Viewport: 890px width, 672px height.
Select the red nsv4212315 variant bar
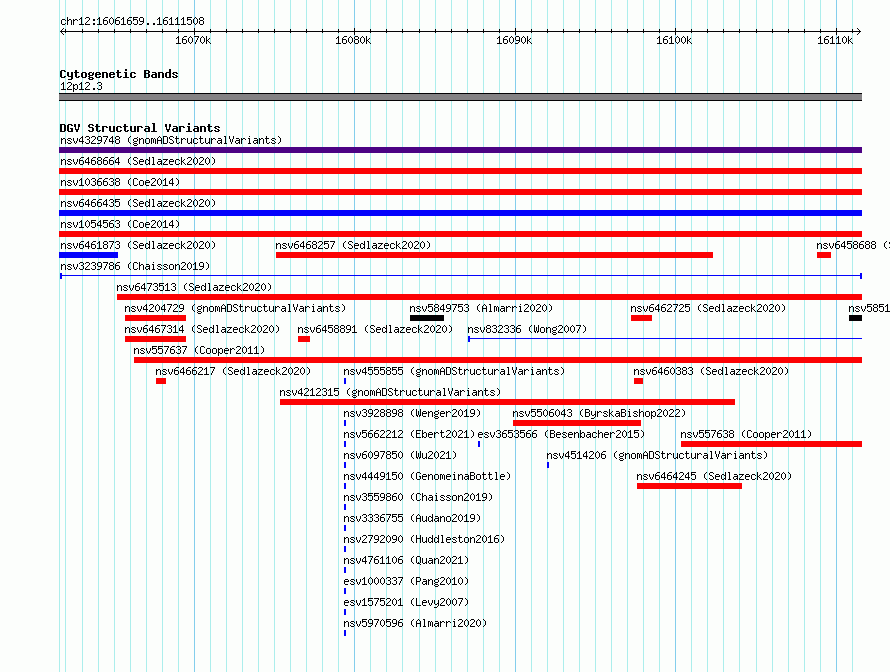click(x=507, y=402)
